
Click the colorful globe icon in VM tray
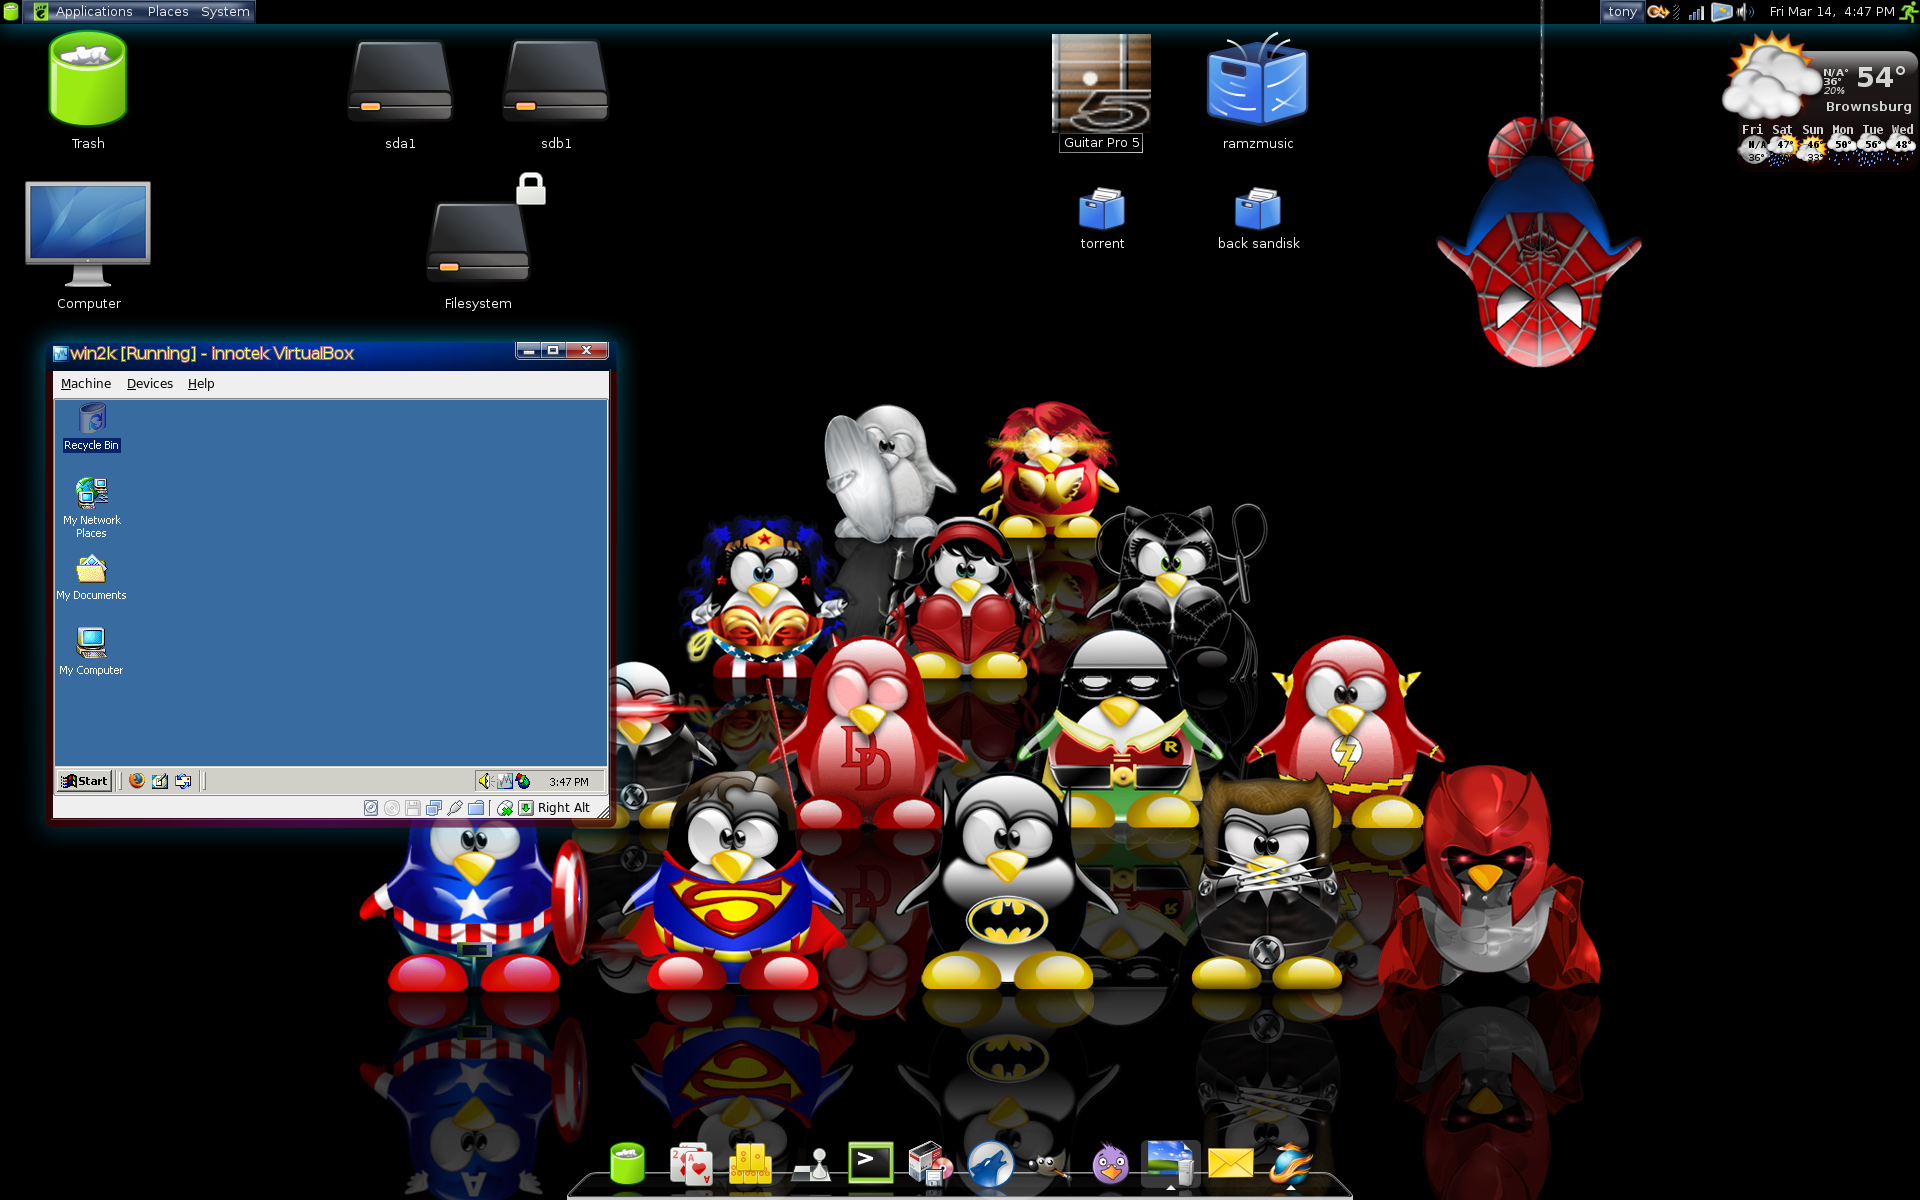(x=522, y=781)
